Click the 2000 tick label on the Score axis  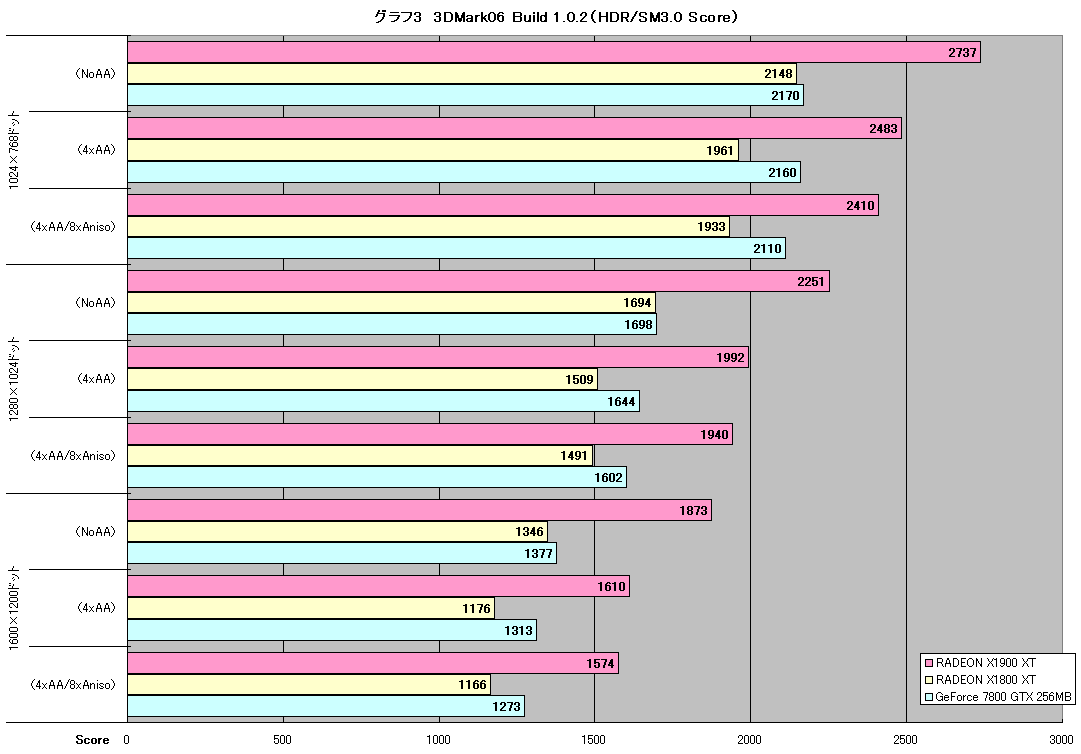749,740
